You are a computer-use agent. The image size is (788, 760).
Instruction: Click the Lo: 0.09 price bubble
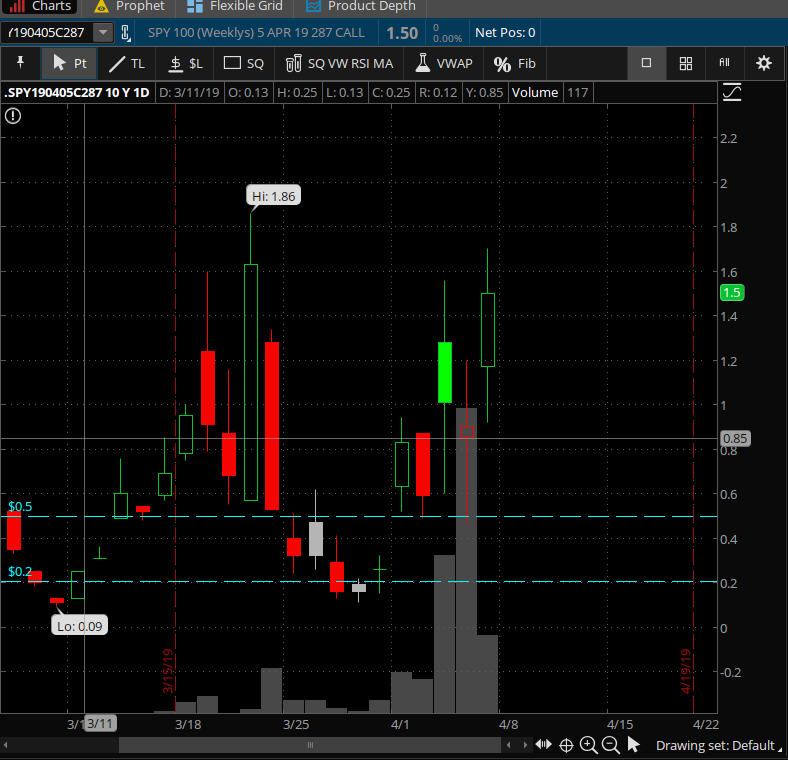[x=79, y=625]
